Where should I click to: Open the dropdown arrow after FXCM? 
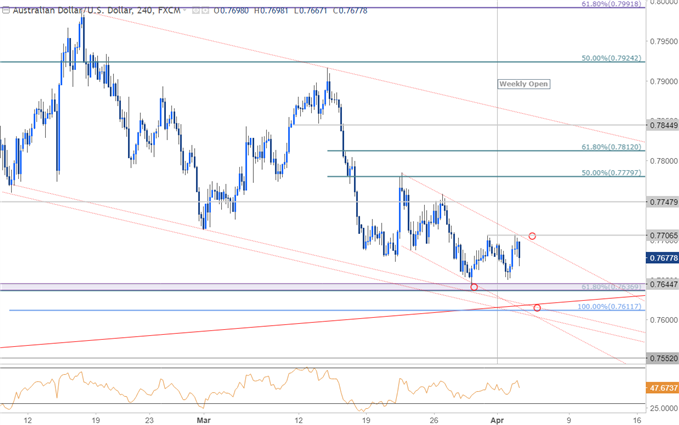(x=185, y=10)
